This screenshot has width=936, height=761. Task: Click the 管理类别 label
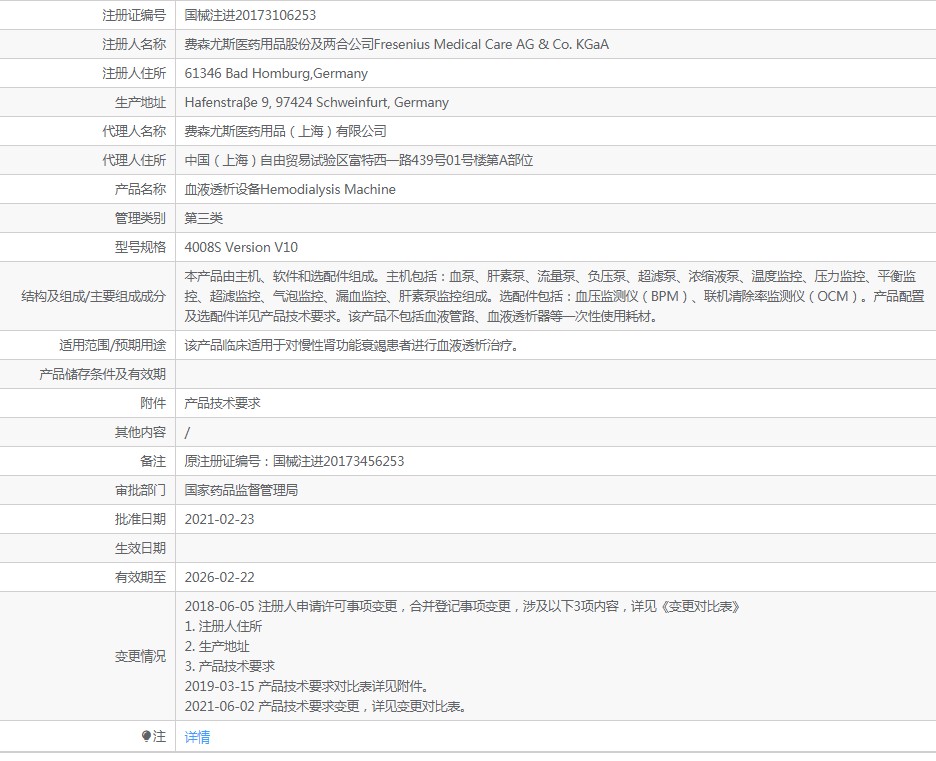(140, 218)
